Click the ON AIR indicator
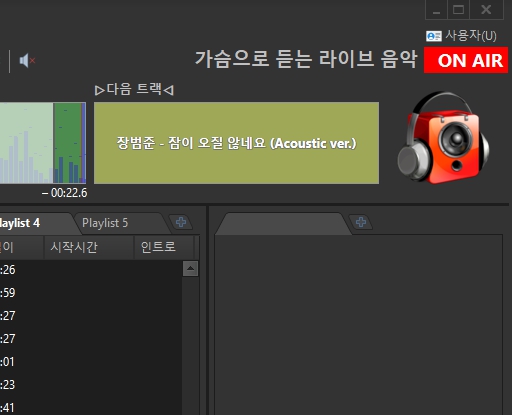The height and width of the screenshot is (415, 512). (x=466, y=60)
